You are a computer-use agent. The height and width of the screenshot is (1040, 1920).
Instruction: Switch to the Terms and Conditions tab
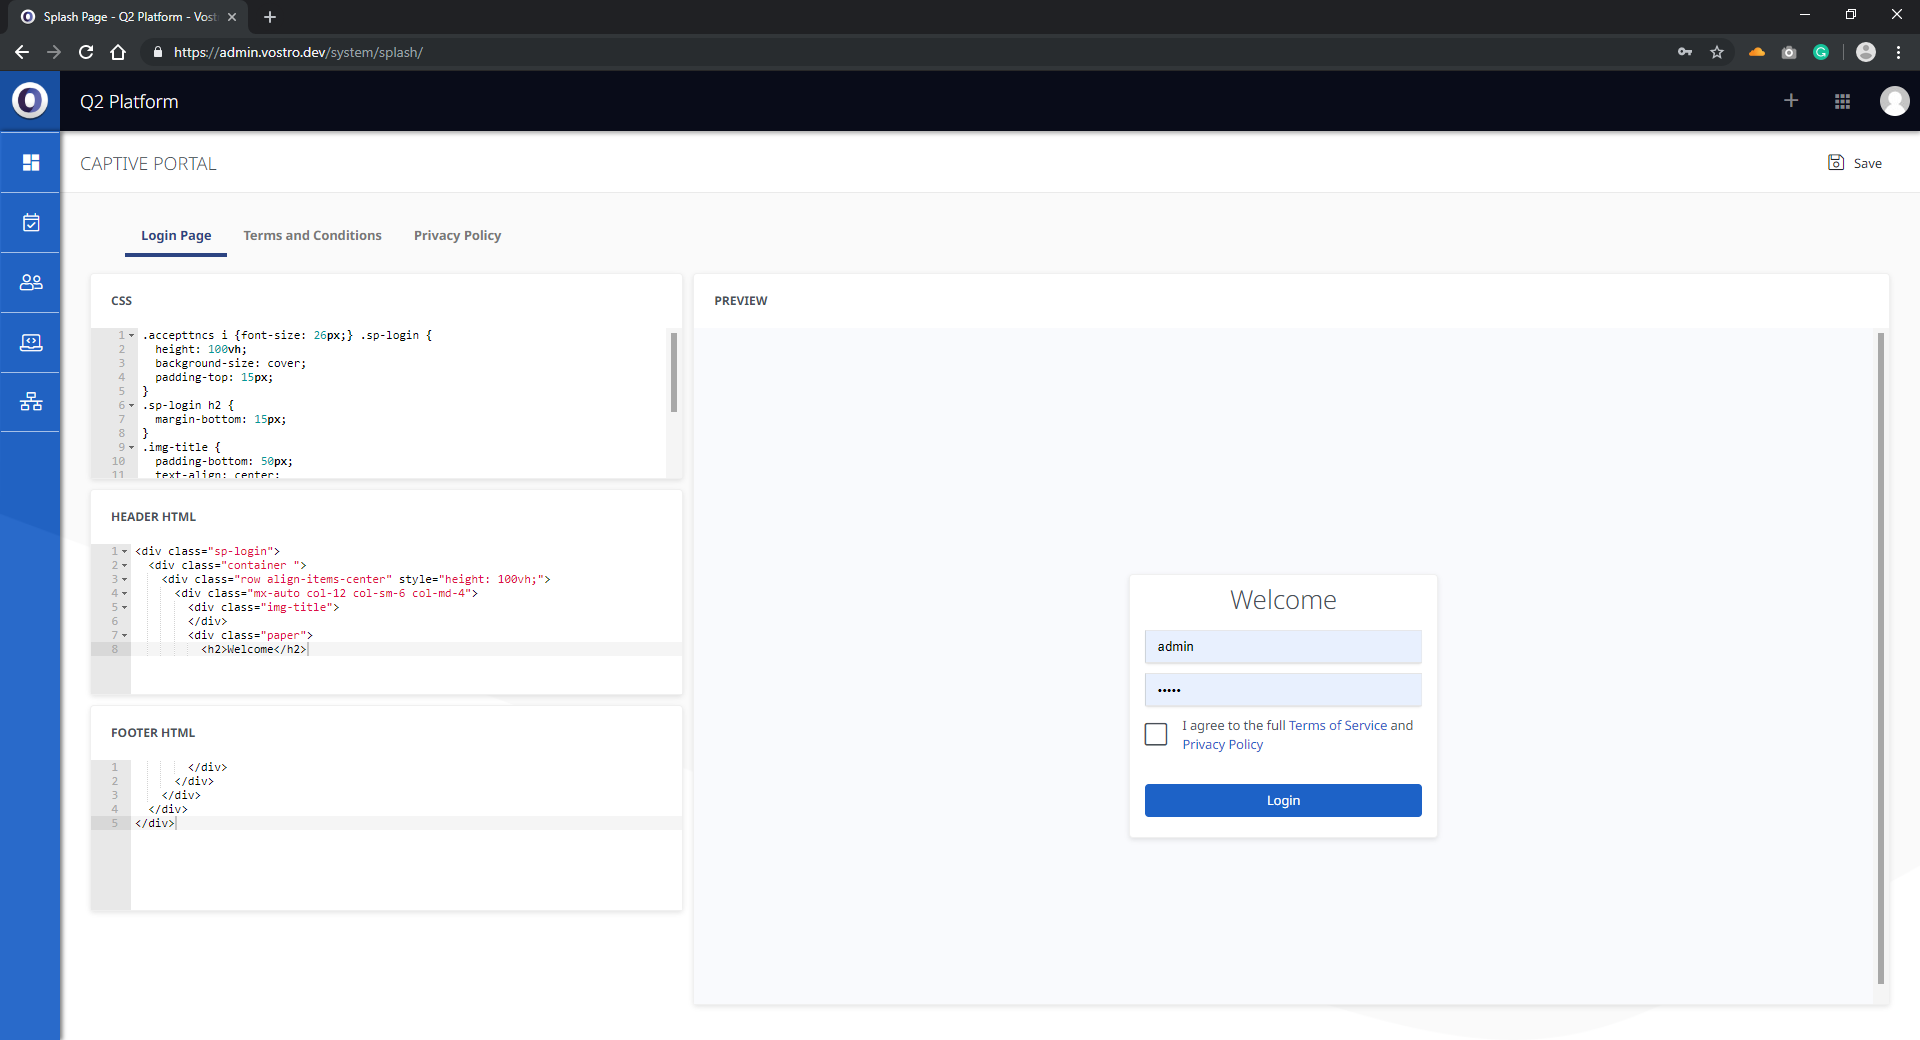(312, 236)
